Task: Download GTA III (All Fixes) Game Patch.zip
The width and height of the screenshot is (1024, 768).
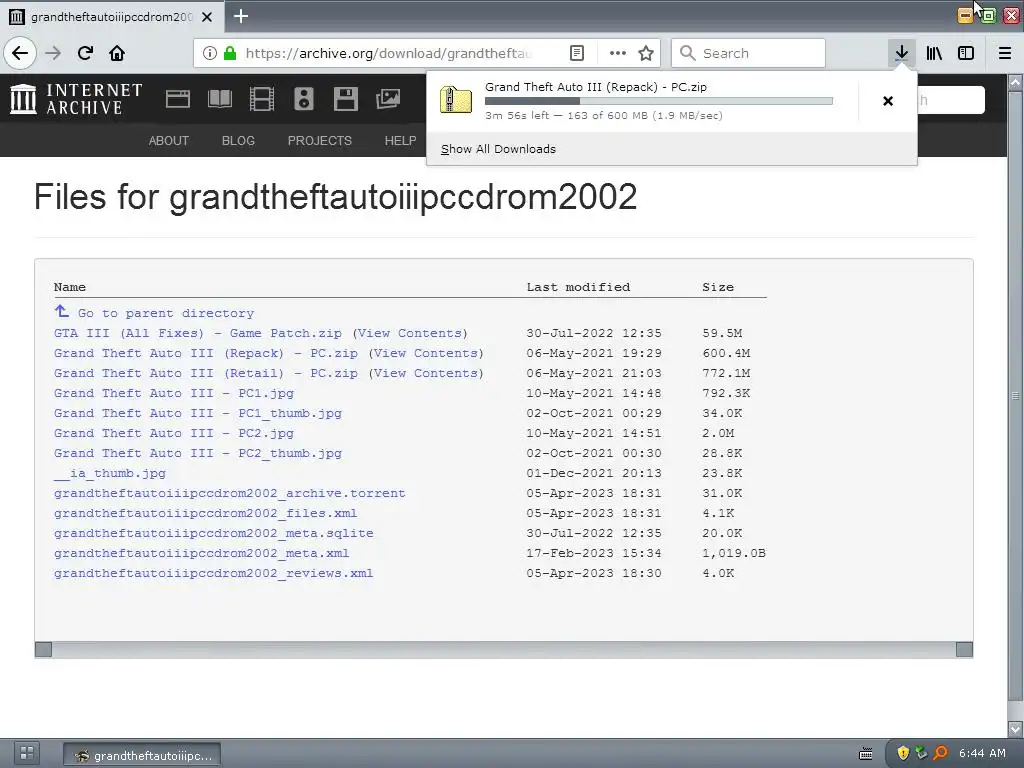Action: click(x=198, y=333)
